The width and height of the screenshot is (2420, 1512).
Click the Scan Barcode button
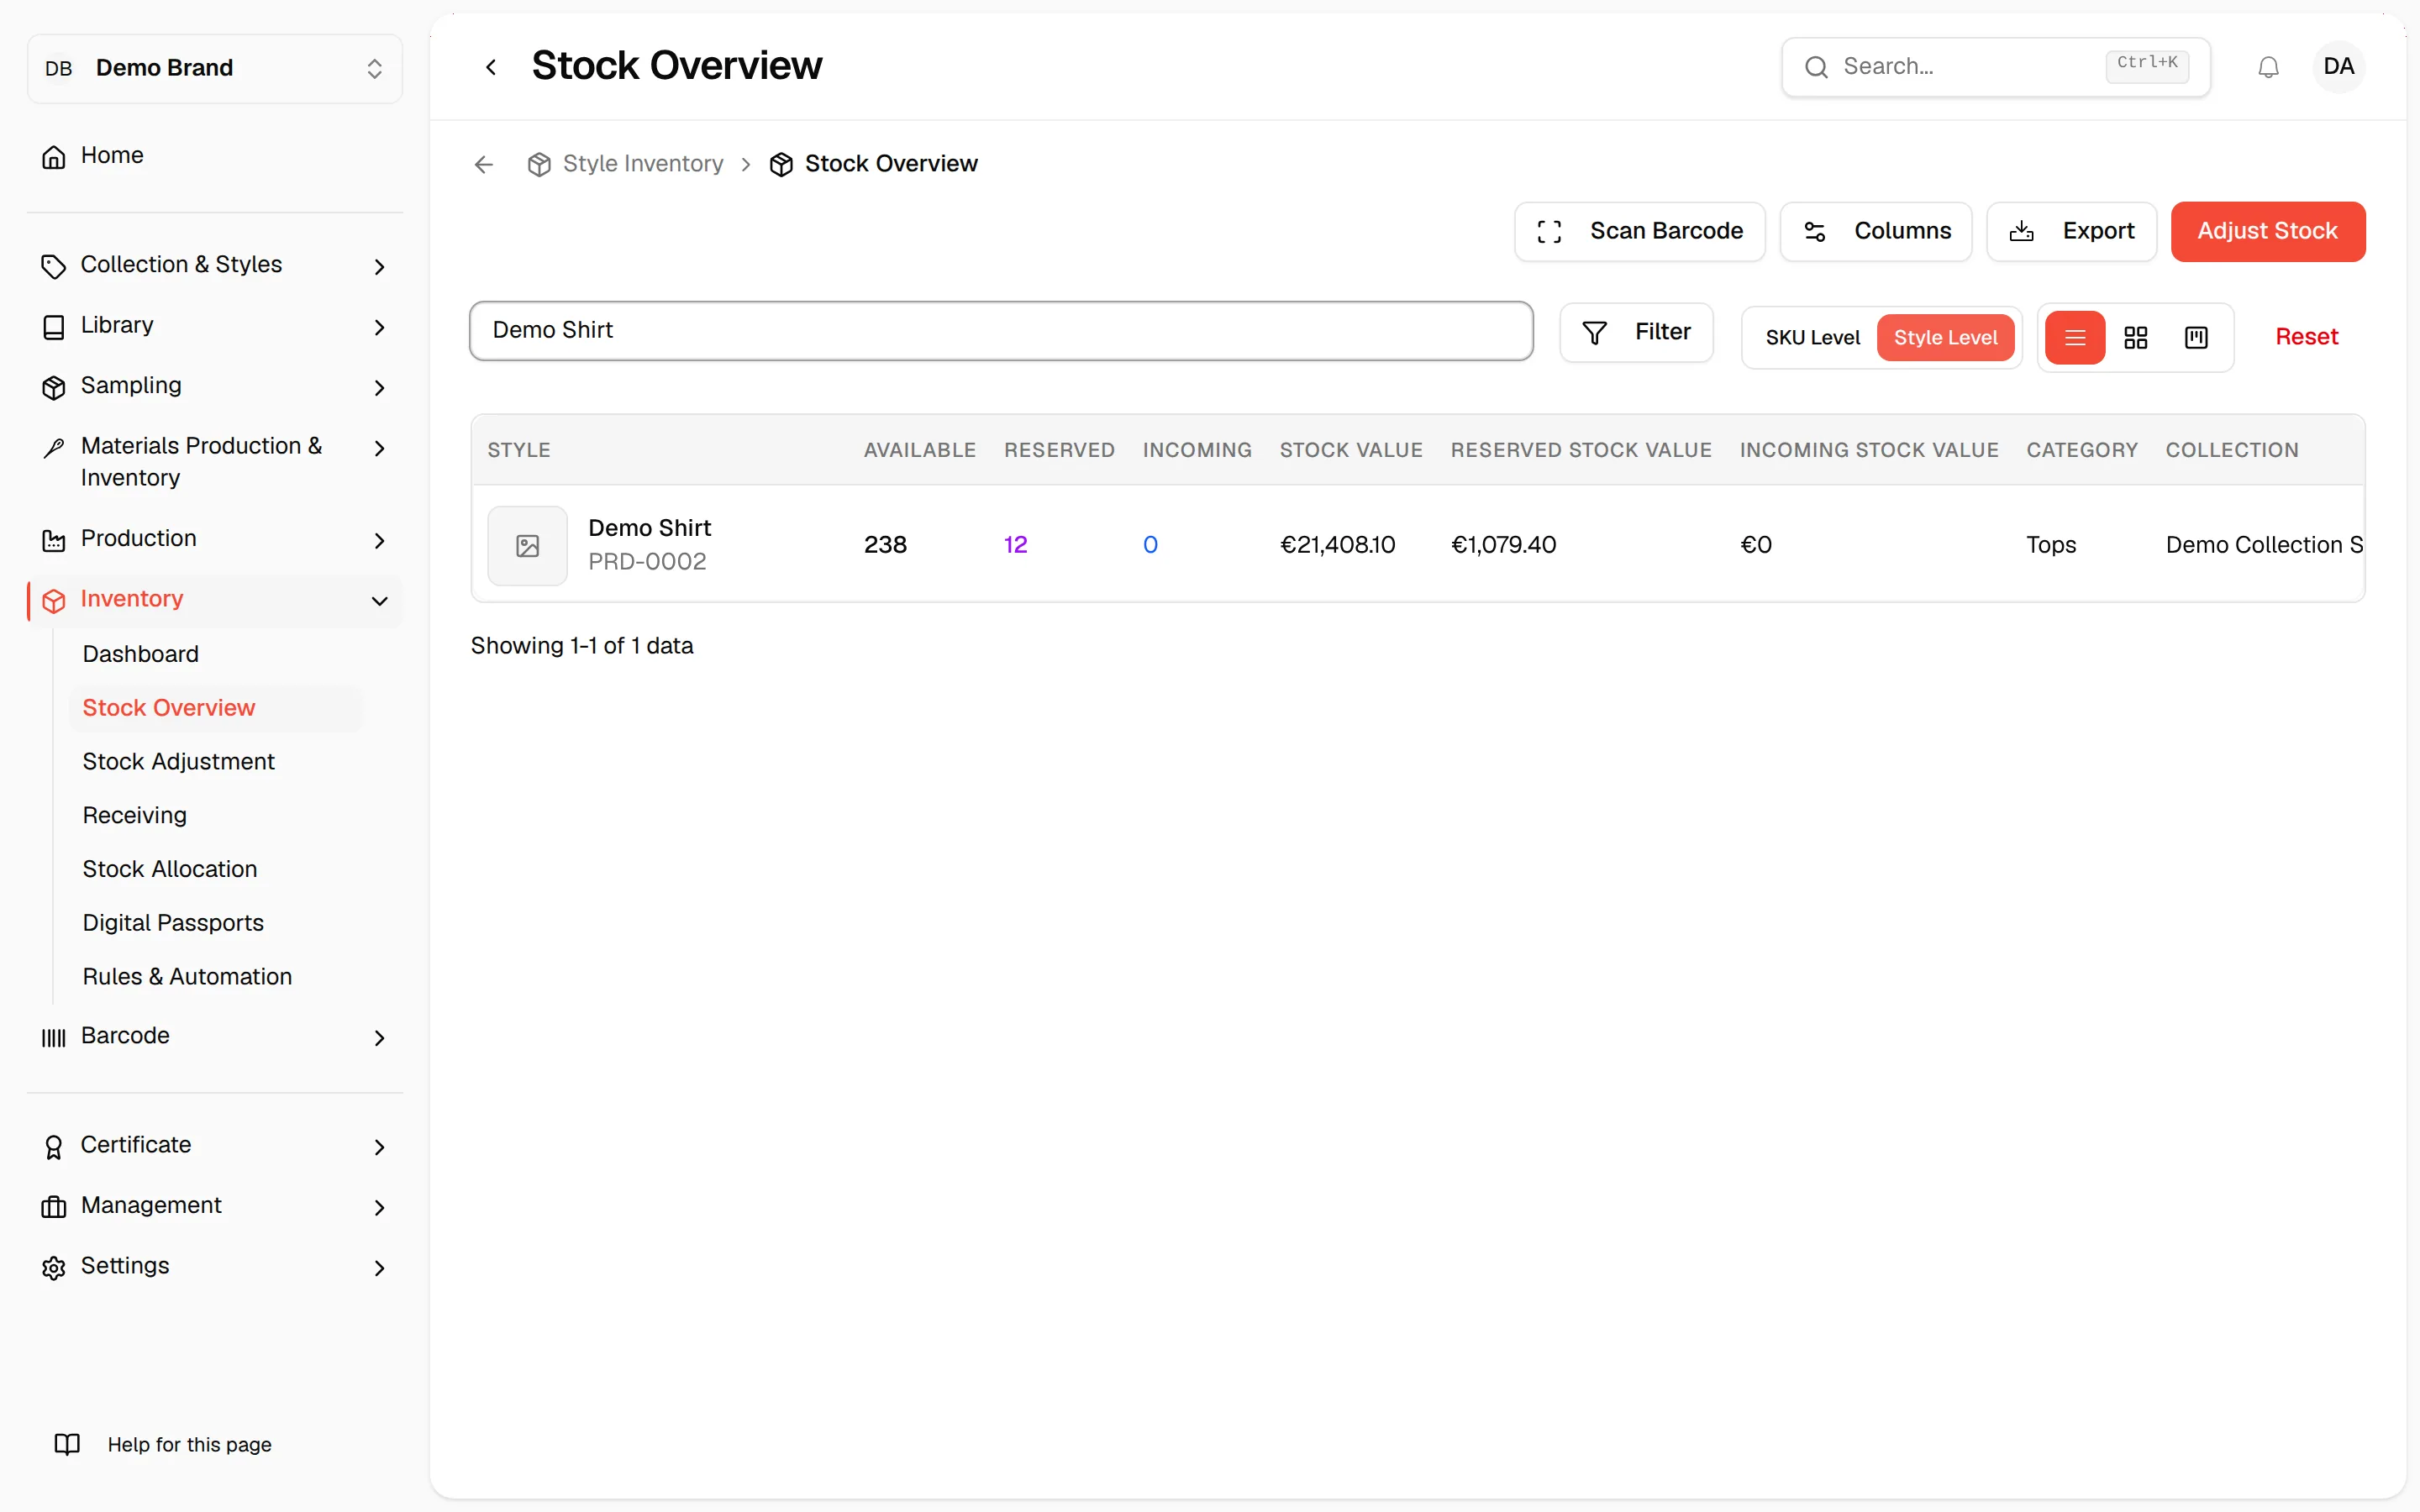[x=1639, y=232]
